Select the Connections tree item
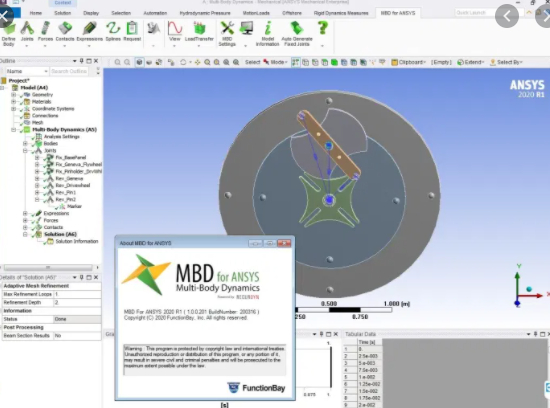The height and width of the screenshot is (408, 550). coord(45,115)
